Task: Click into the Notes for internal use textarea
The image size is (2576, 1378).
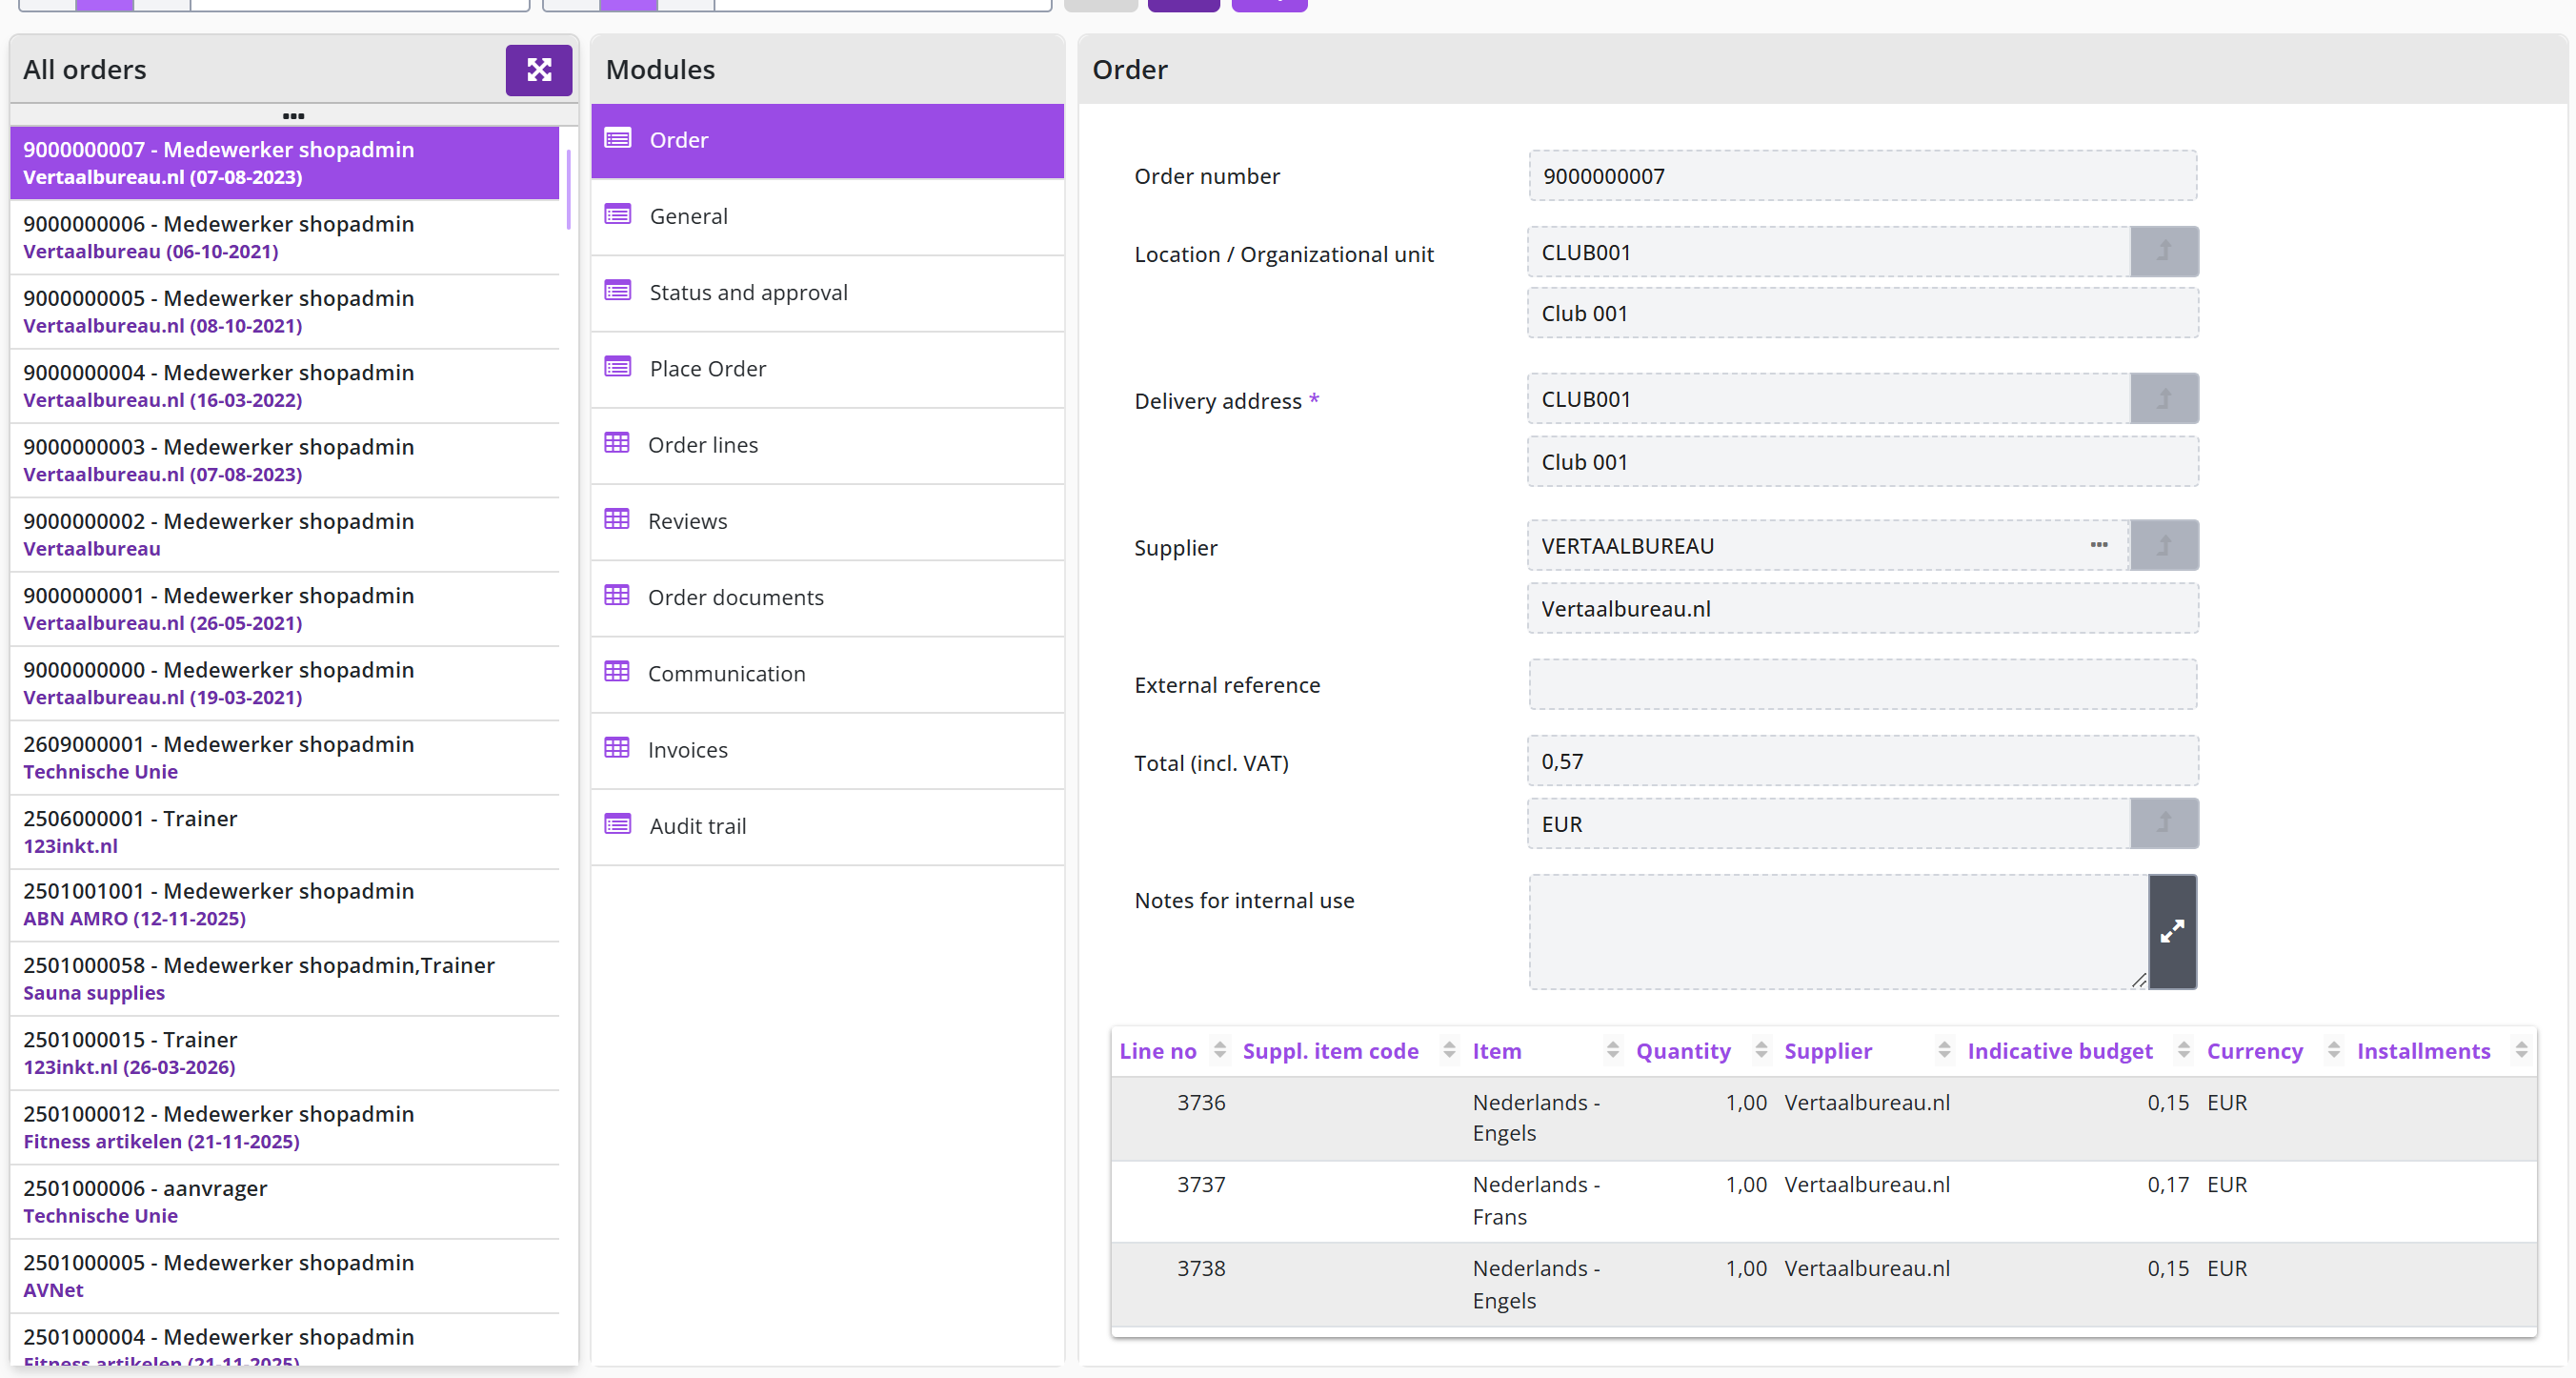Action: pos(1838,931)
